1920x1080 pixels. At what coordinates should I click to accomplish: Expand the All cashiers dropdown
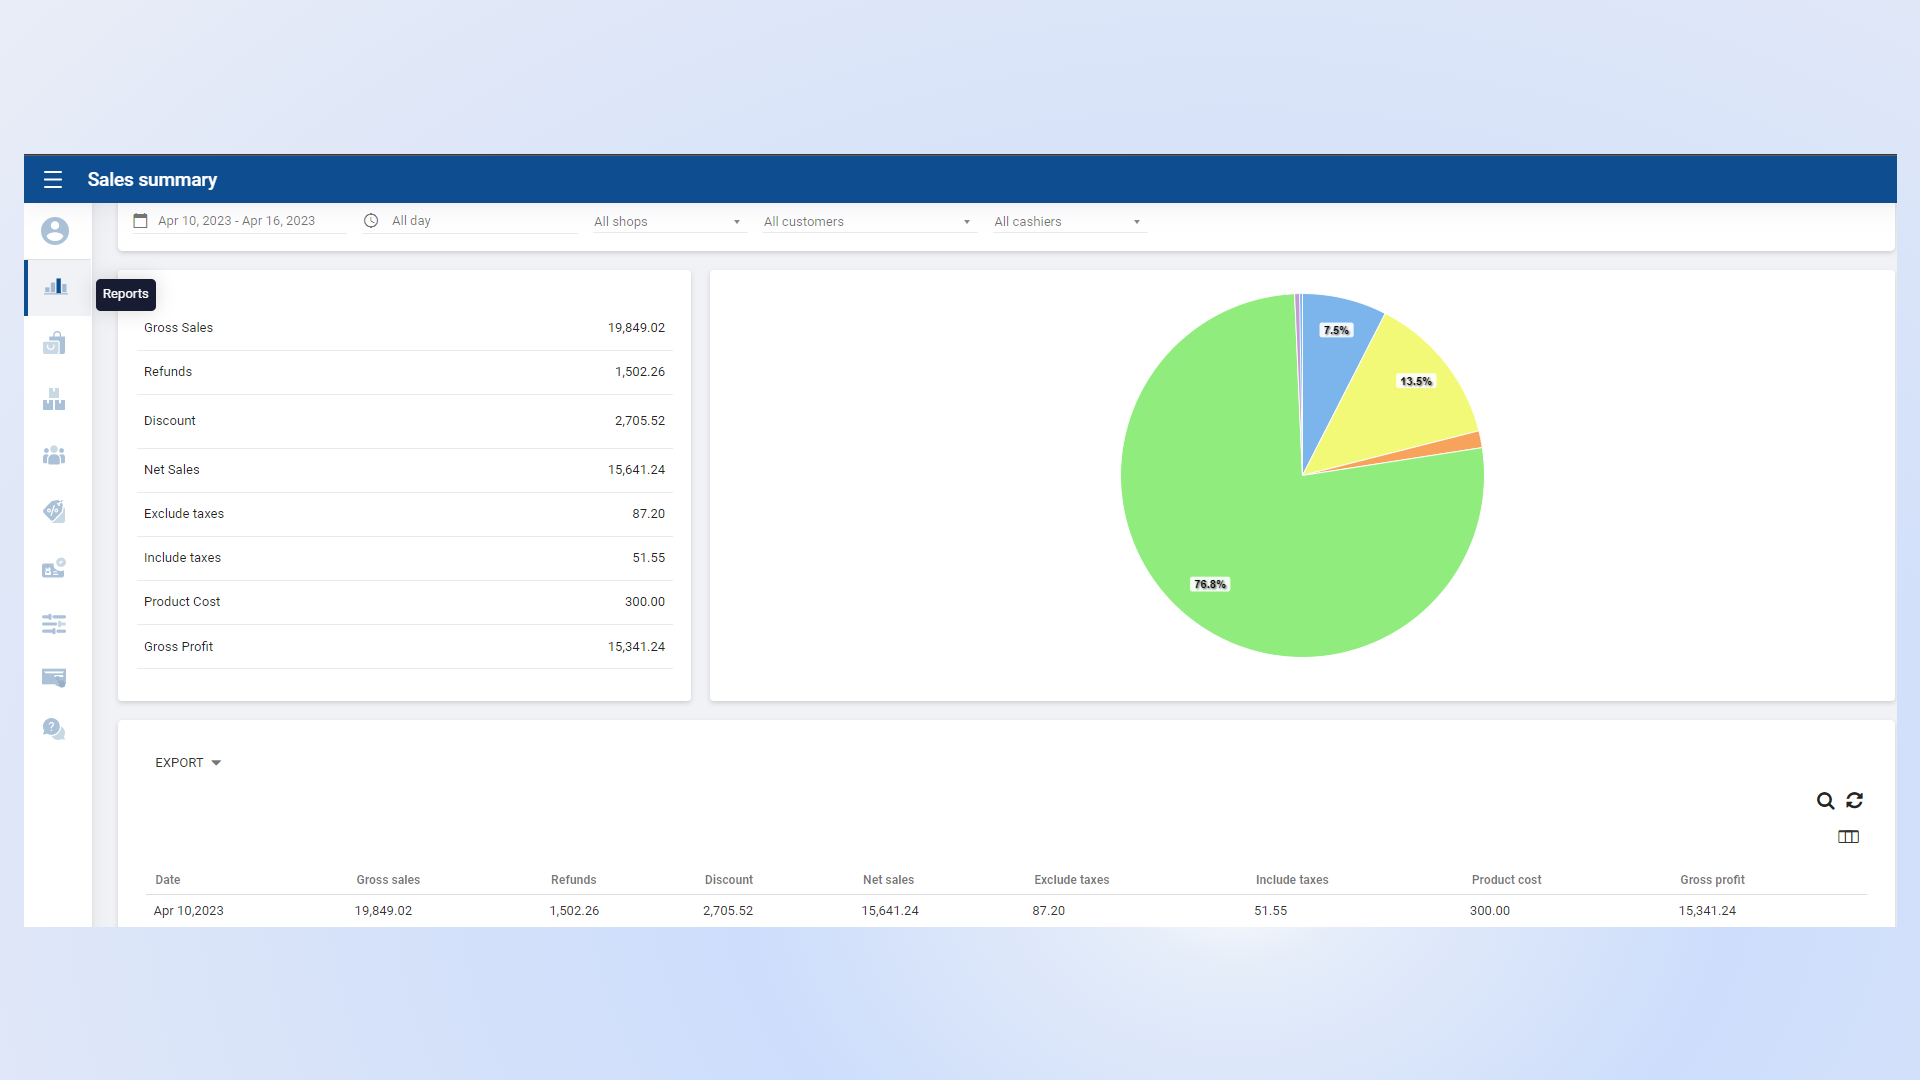pyautogui.click(x=1067, y=222)
